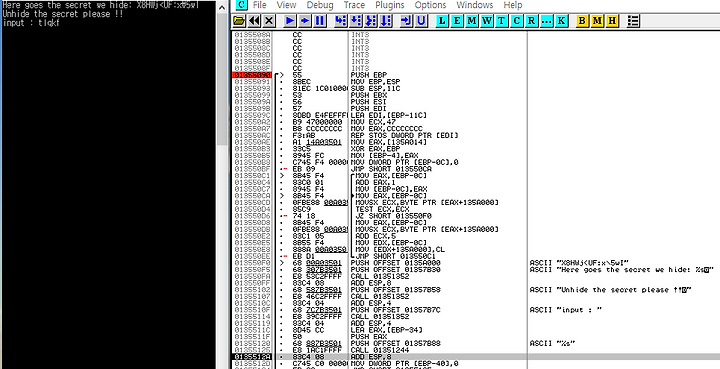Open Threads window with T icon

501,21
